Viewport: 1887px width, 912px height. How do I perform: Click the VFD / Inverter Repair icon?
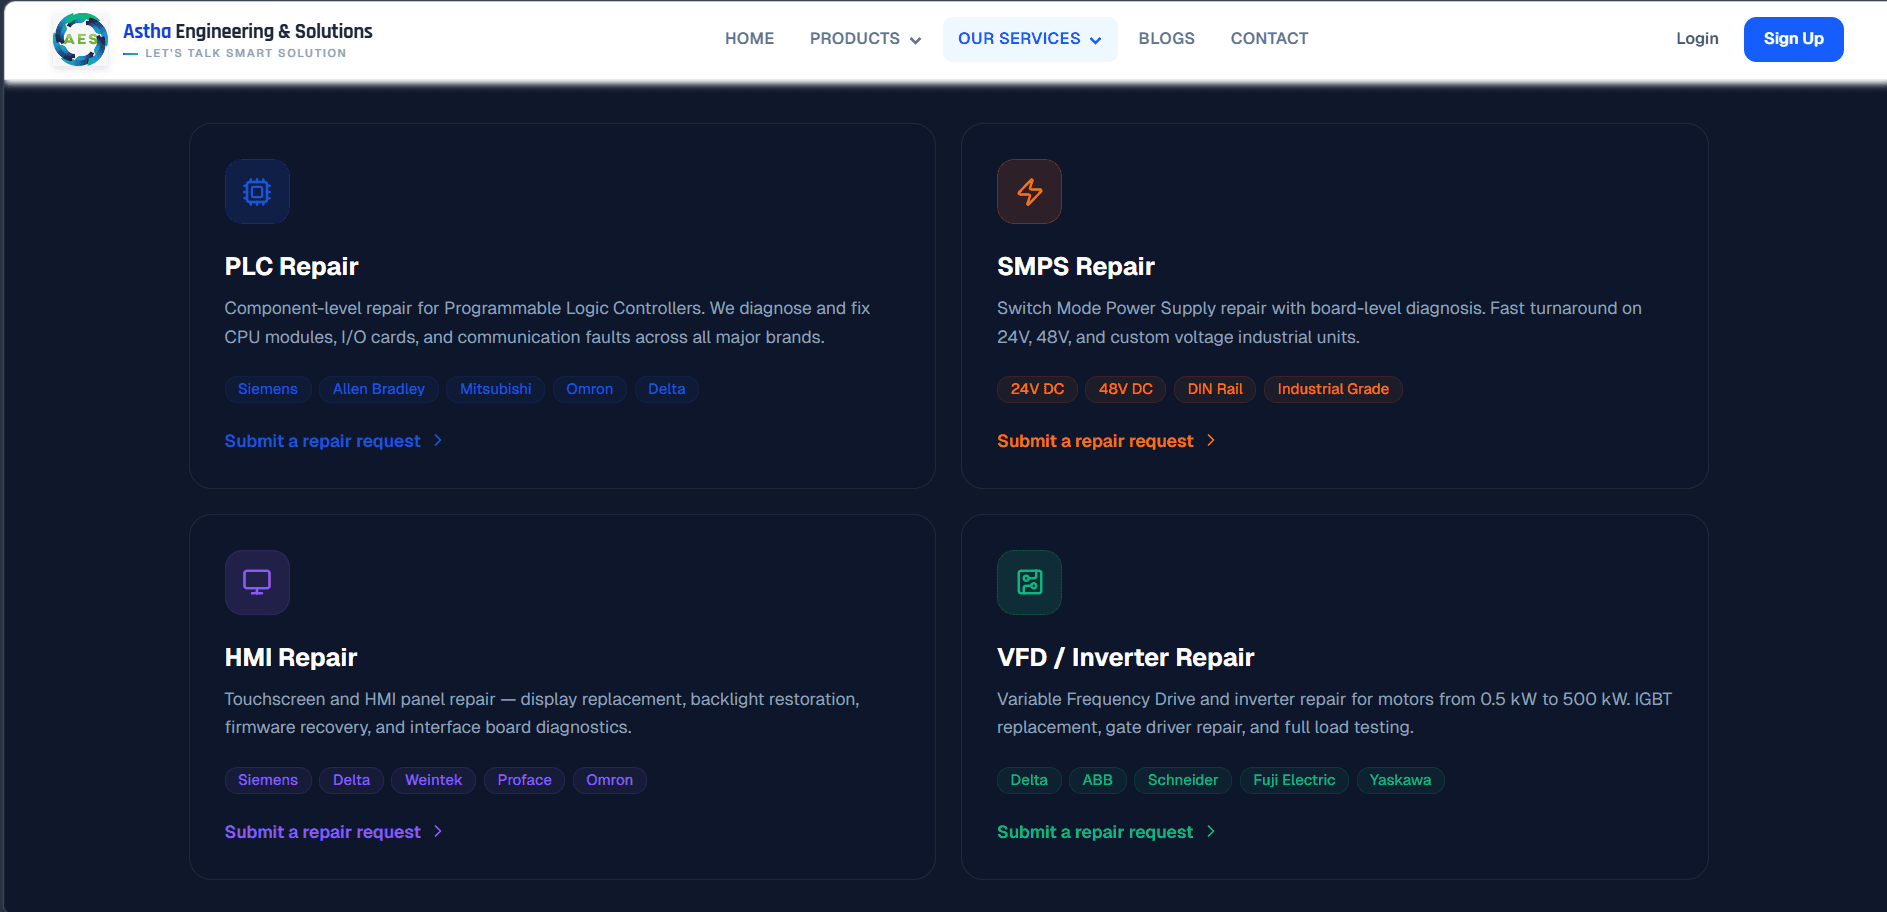(1029, 582)
